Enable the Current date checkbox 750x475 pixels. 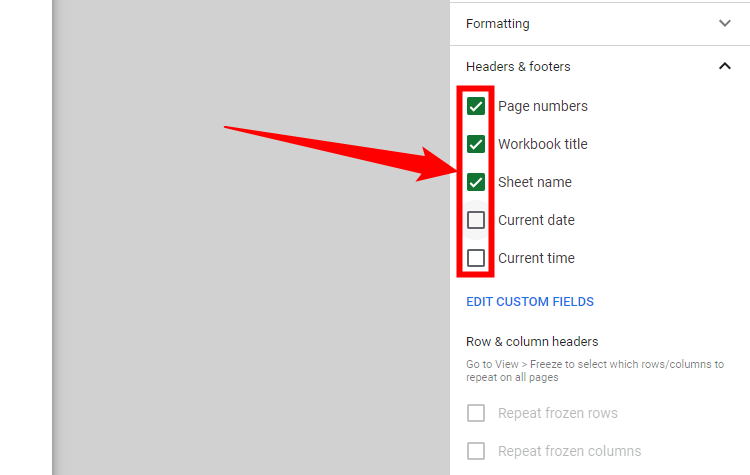click(476, 220)
